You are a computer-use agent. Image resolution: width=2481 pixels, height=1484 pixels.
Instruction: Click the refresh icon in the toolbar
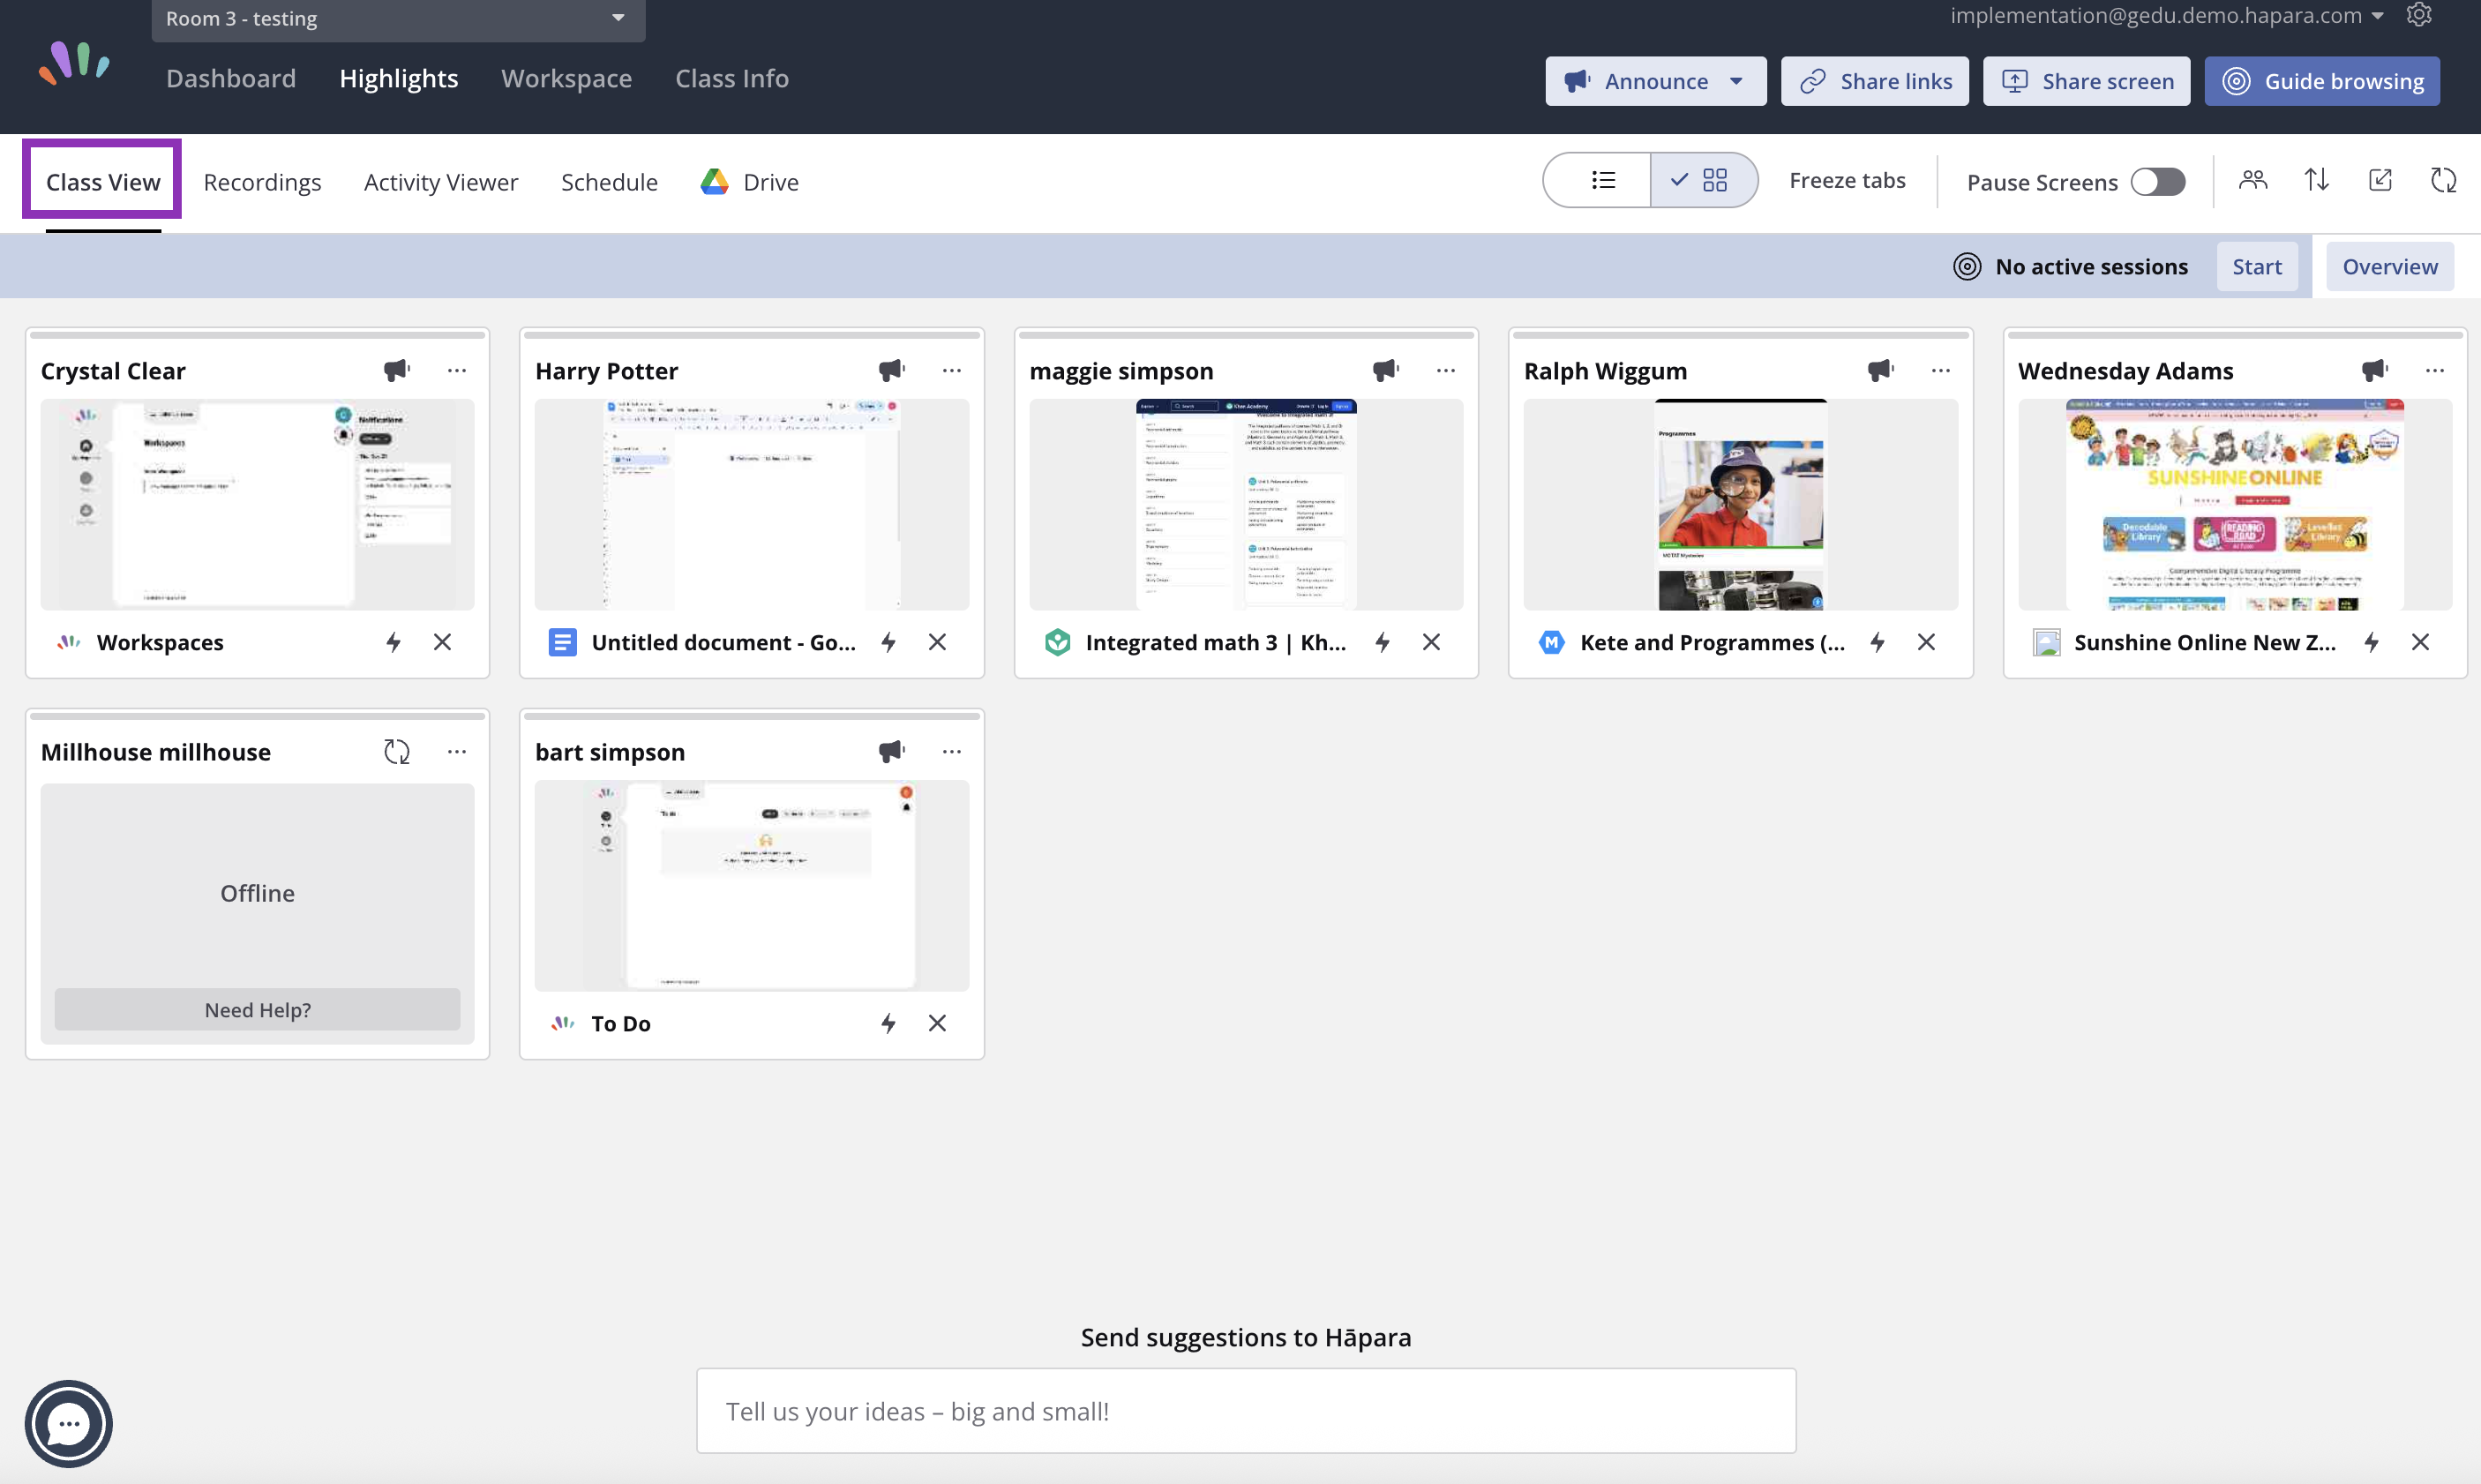2443,180
